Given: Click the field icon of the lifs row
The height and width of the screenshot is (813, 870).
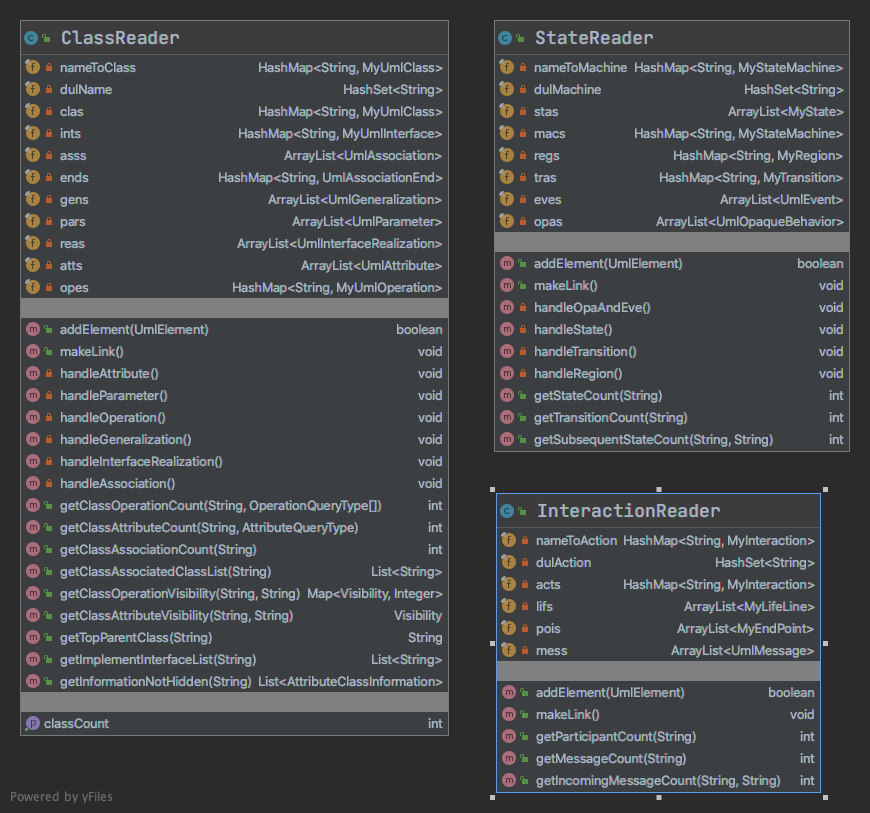Looking at the screenshot, I should (509, 606).
